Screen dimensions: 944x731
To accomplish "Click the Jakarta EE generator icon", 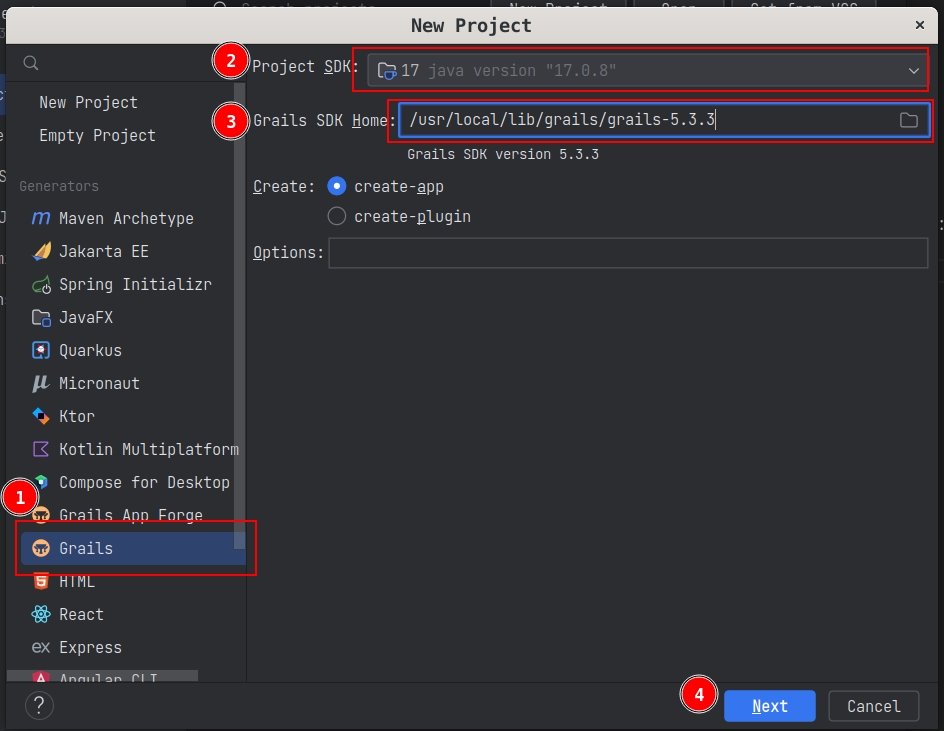I will (x=41, y=251).
